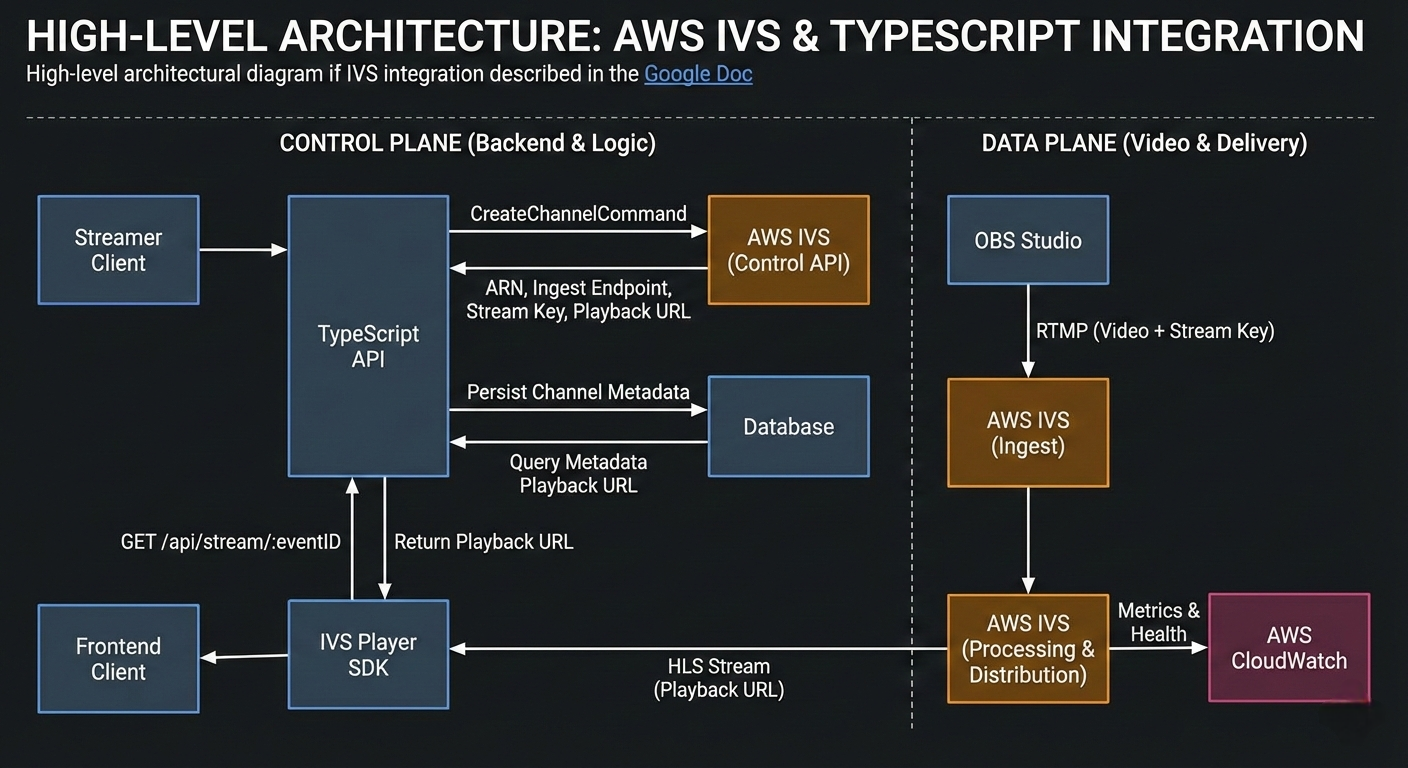Select the HLS Stream (Playback URL) label
The height and width of the screenshot is (768, 1408).
(x=718, y=678)
